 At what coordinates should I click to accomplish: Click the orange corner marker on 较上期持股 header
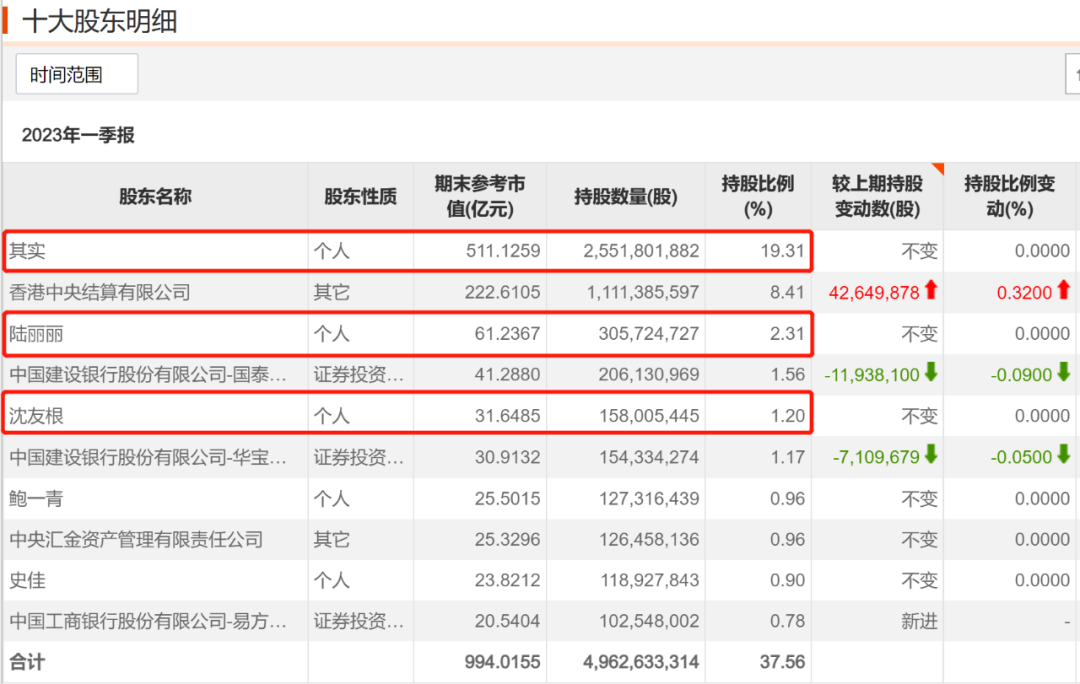click(x=937, y=169)
